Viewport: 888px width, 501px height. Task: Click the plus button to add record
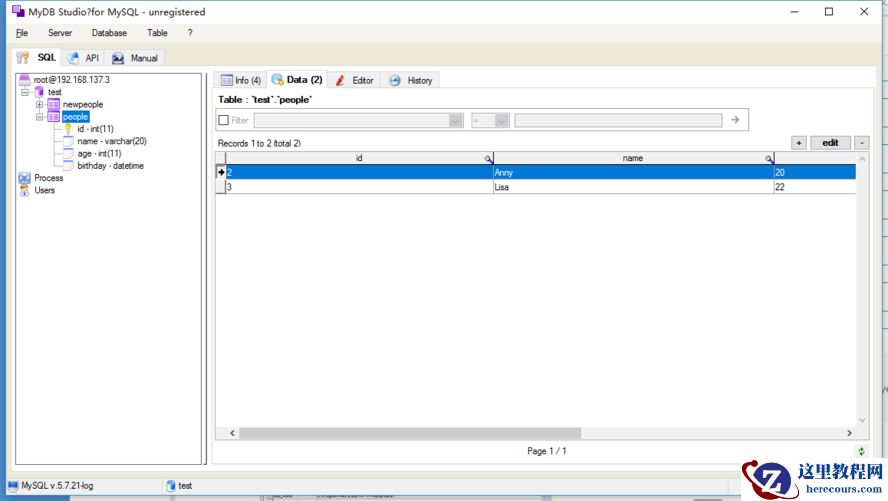coord(799,143)
